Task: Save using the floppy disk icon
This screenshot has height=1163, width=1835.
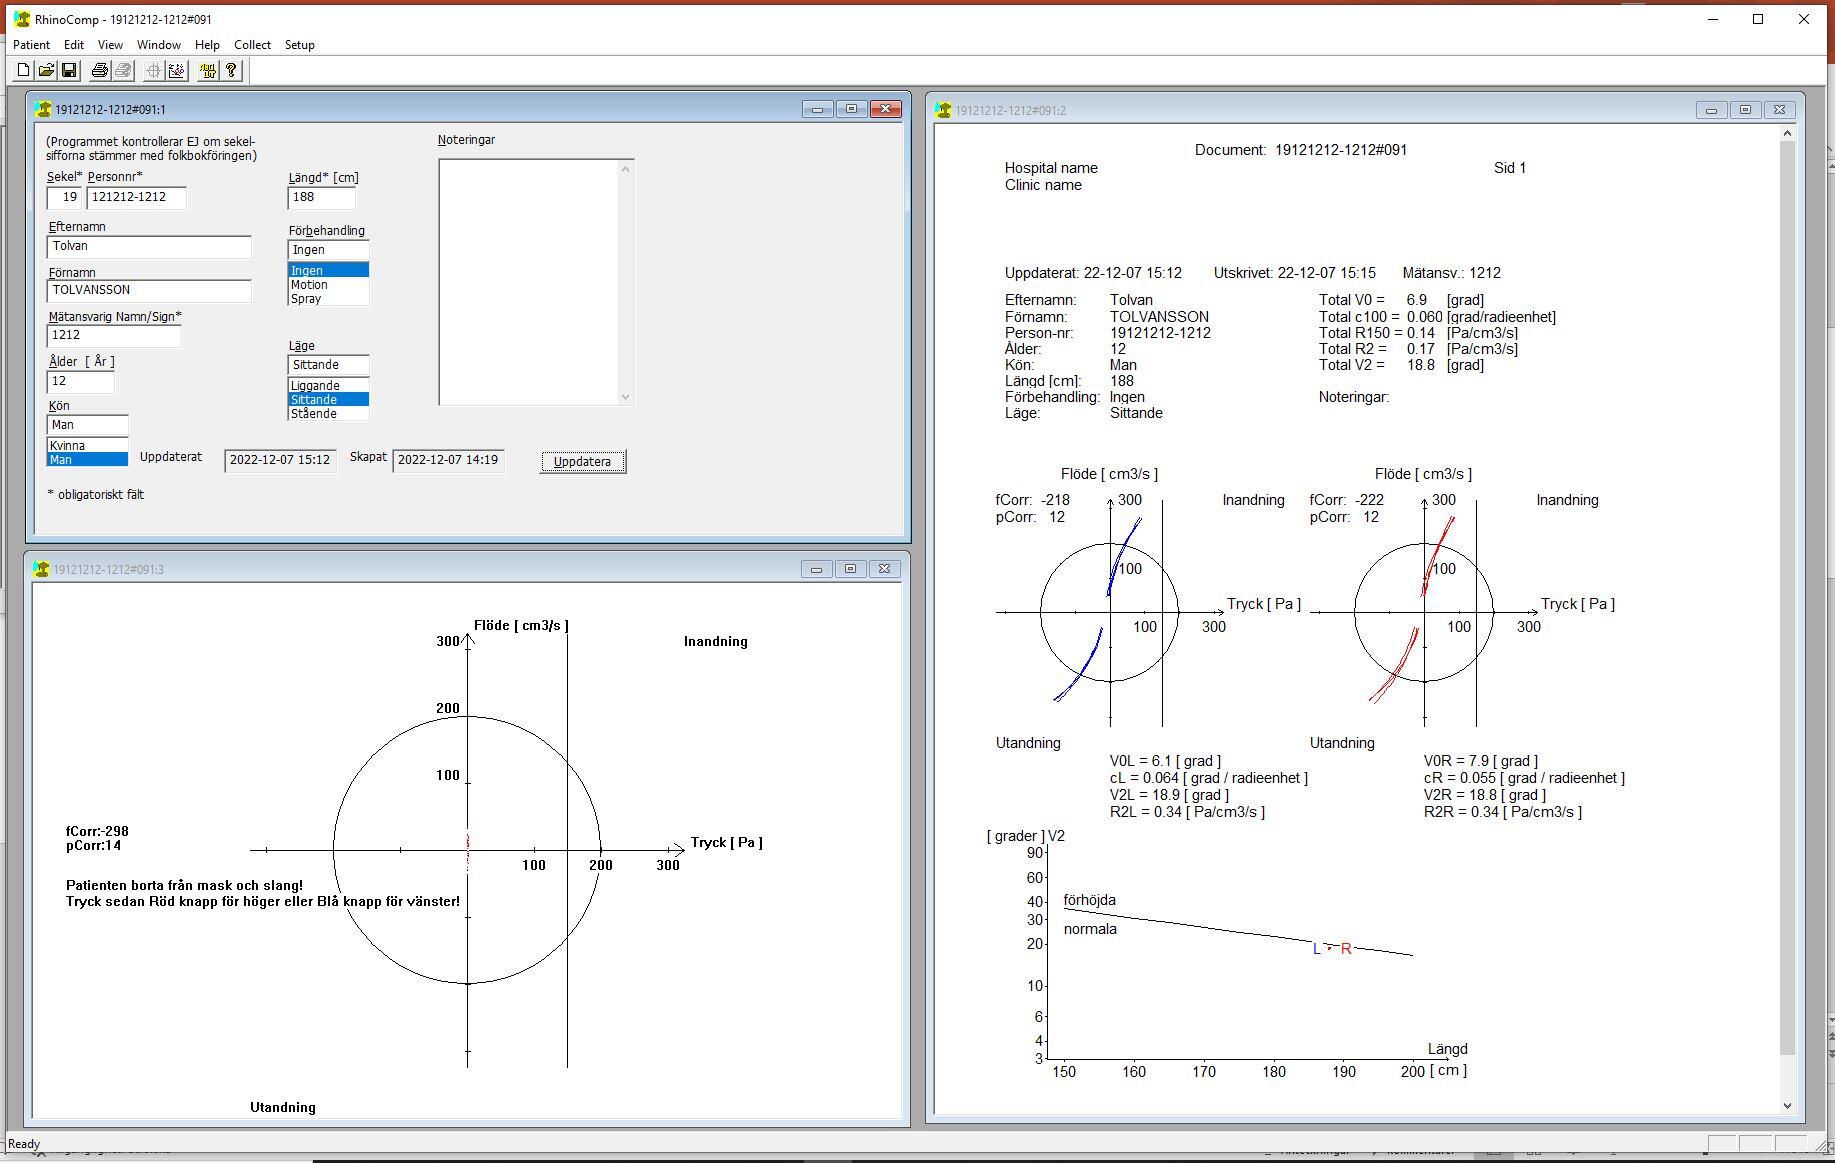Action: (69, 70)
